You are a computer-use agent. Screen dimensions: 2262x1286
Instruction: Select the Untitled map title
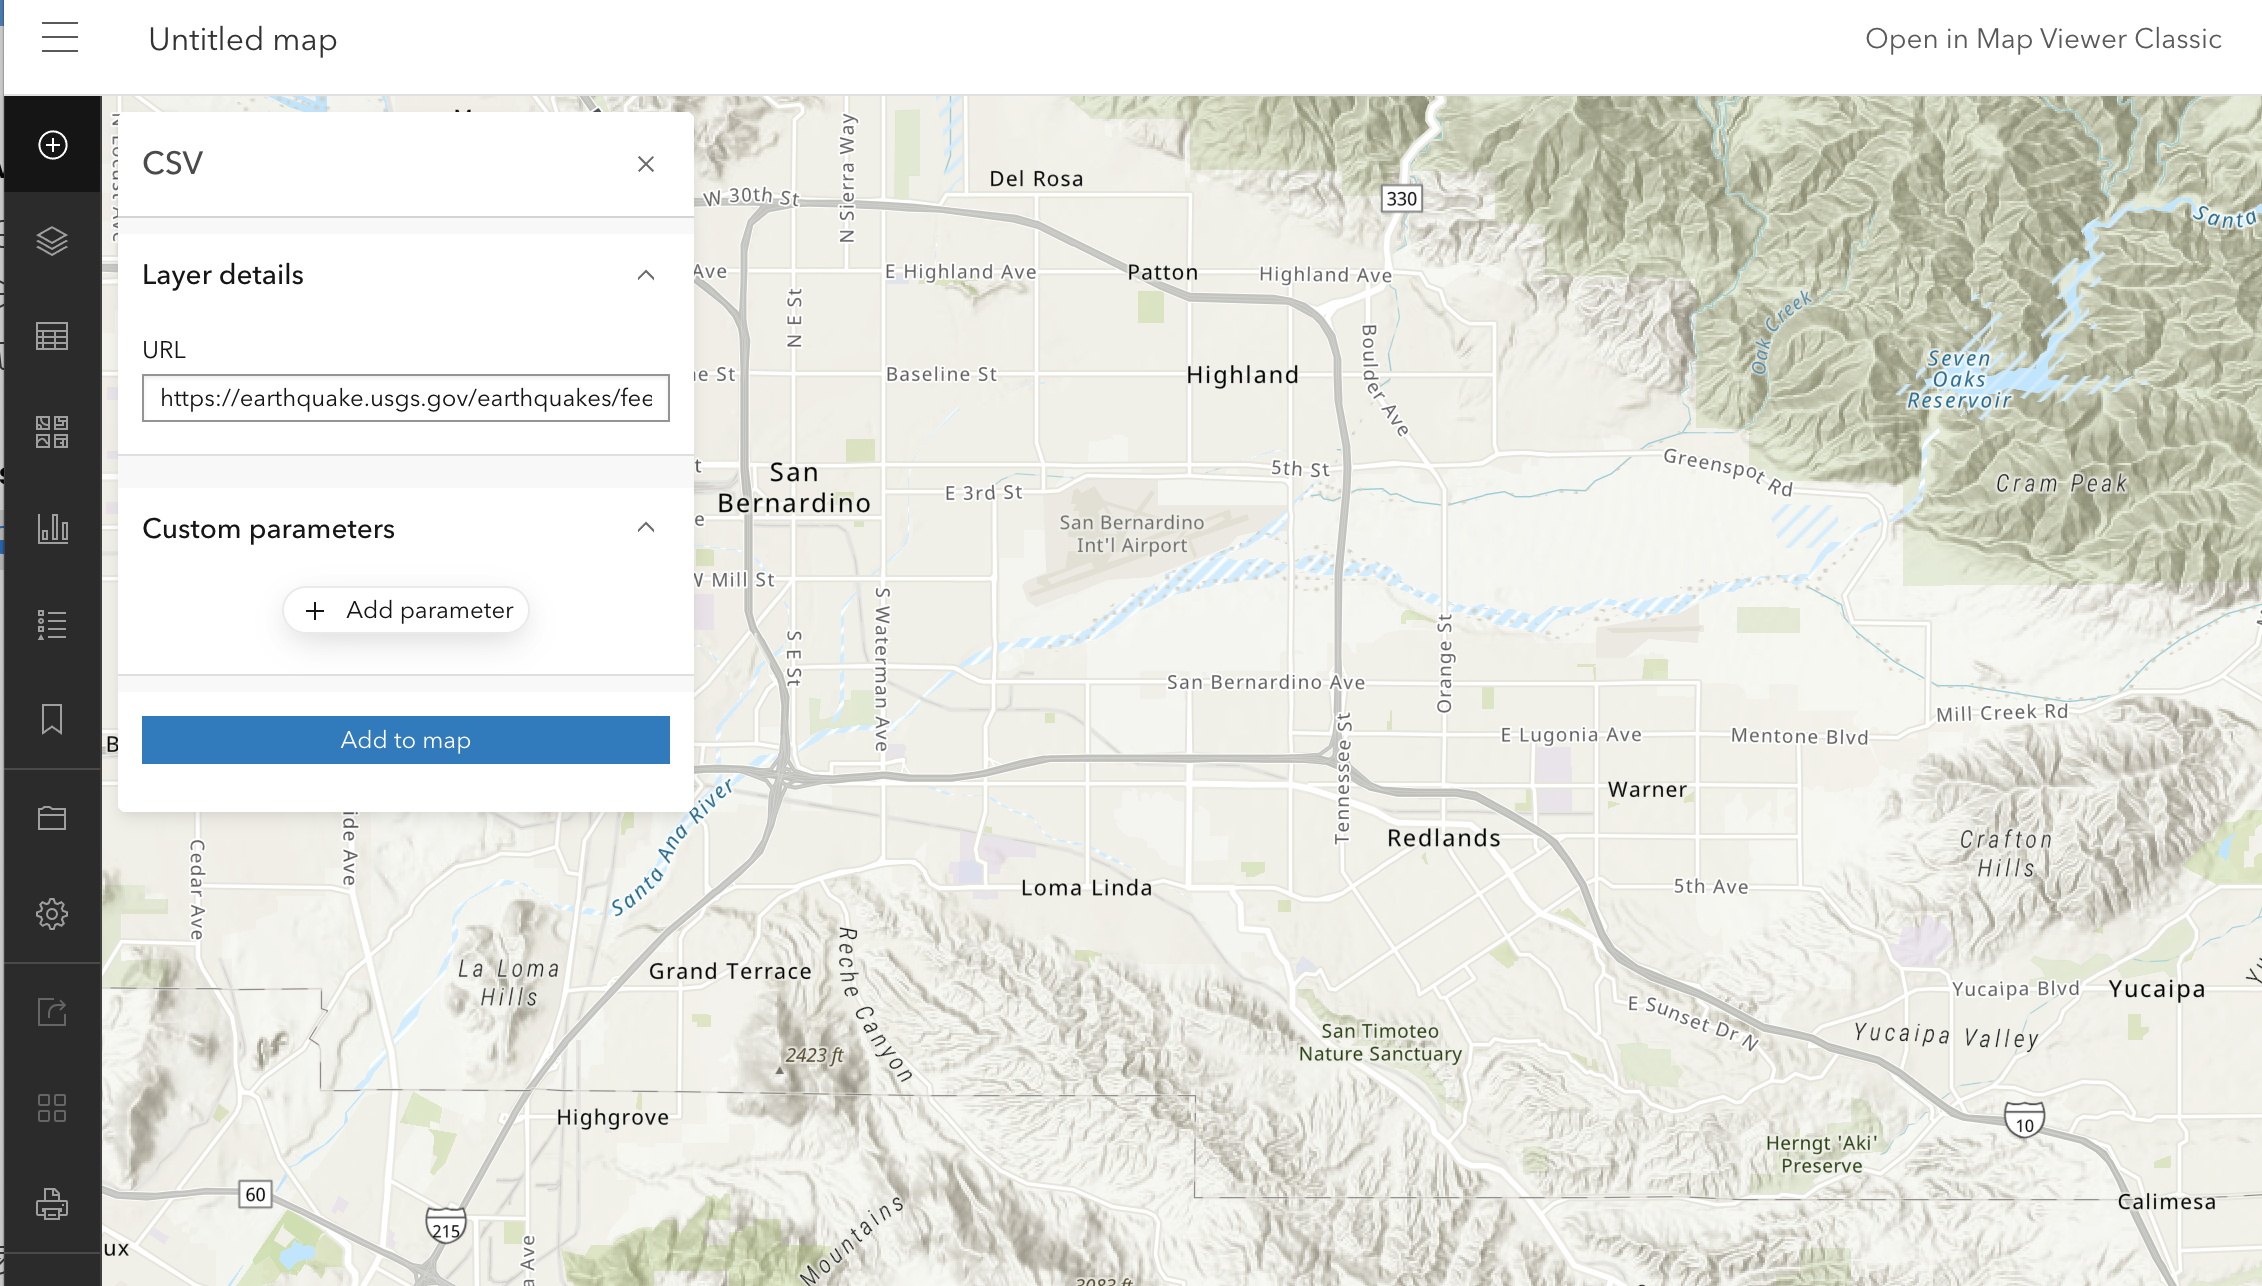pyautogui.click(x=243, y=39)
